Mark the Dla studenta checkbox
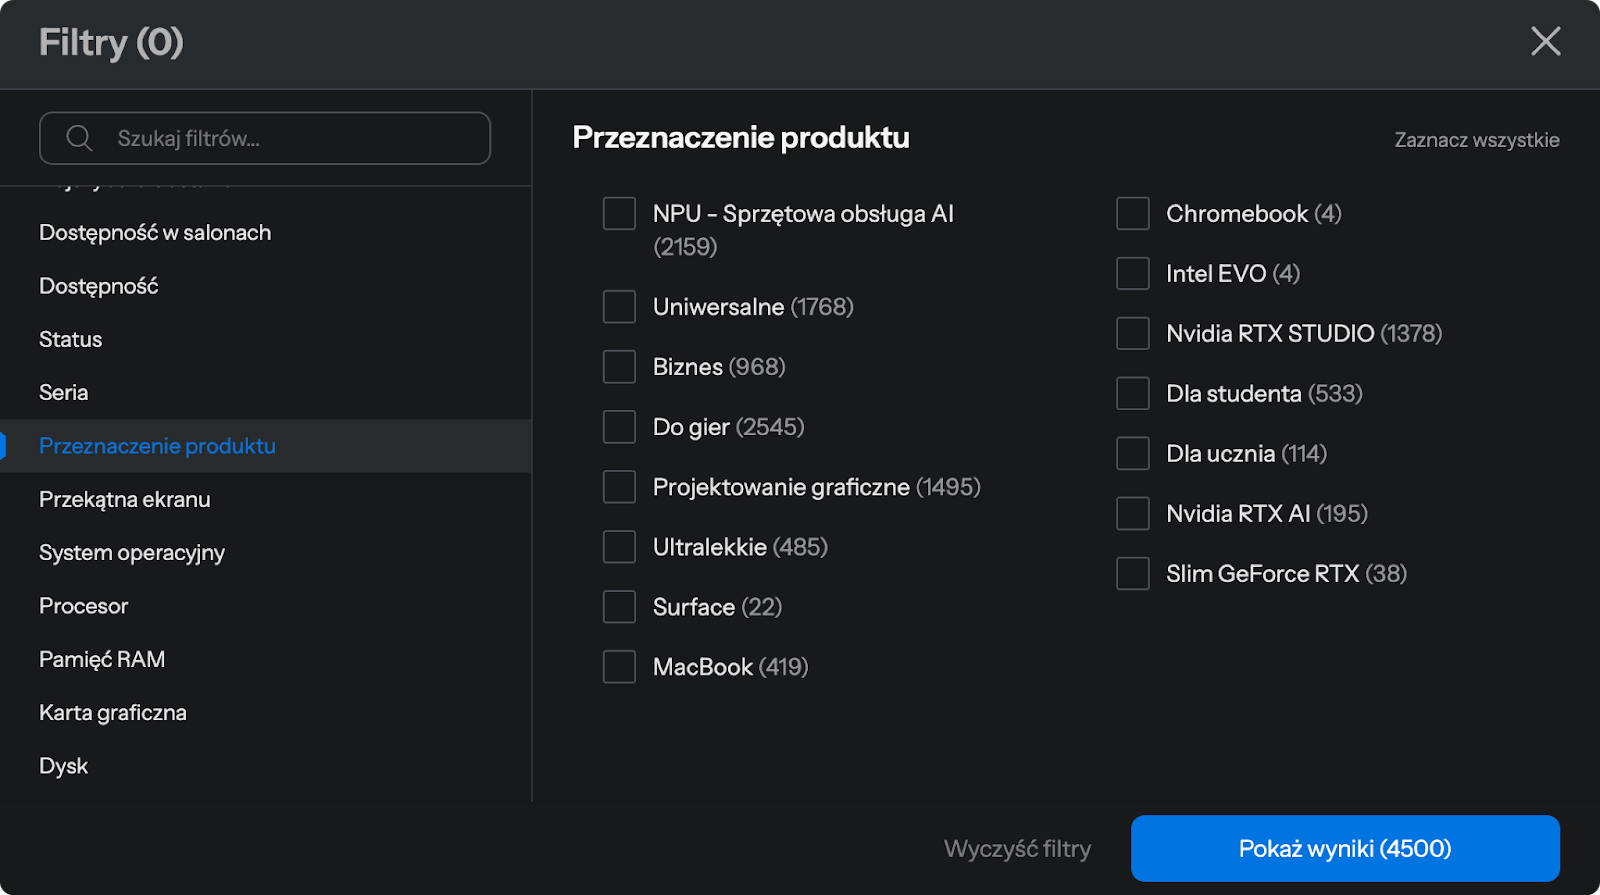This screenshot has height=895, width=1600. (x=1132, y=394)
